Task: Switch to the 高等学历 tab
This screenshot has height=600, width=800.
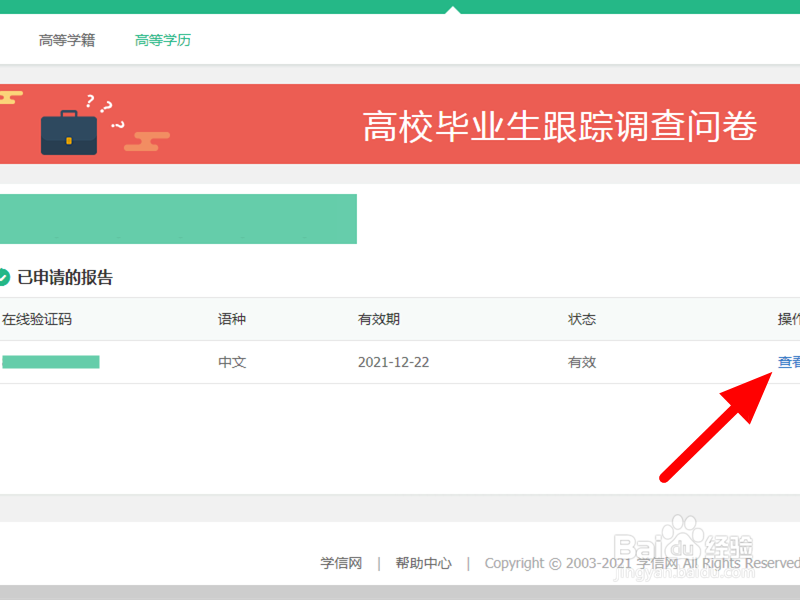Action: click(x=163, y=40)
